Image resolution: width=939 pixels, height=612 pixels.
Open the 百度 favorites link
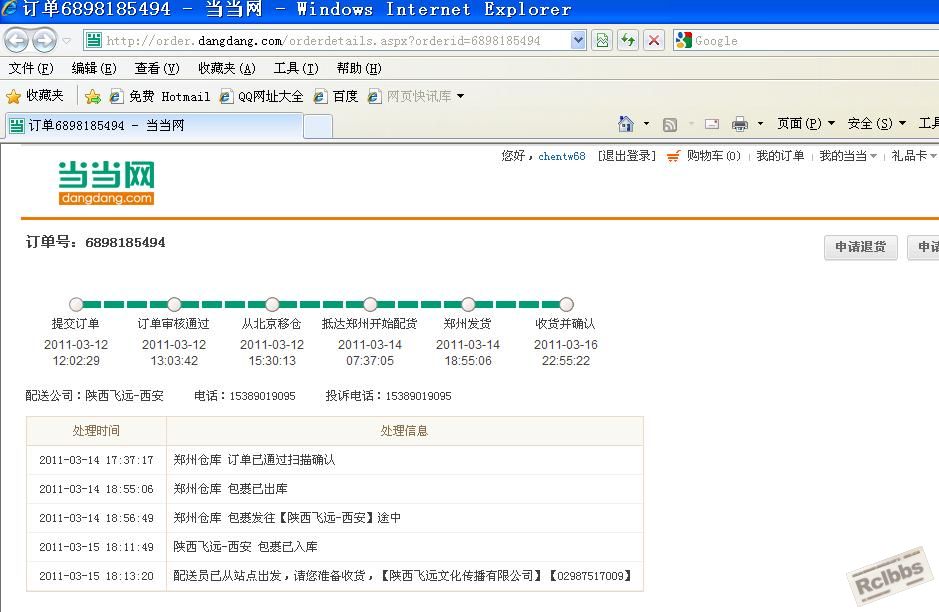point(336,96)
